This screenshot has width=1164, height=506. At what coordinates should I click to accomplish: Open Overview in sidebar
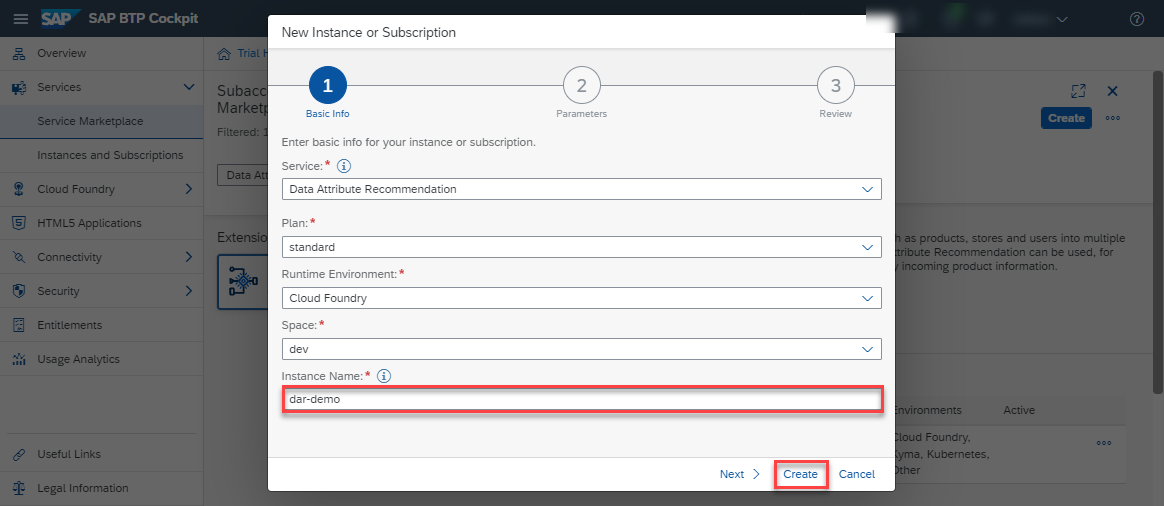(x=101, y=53)
